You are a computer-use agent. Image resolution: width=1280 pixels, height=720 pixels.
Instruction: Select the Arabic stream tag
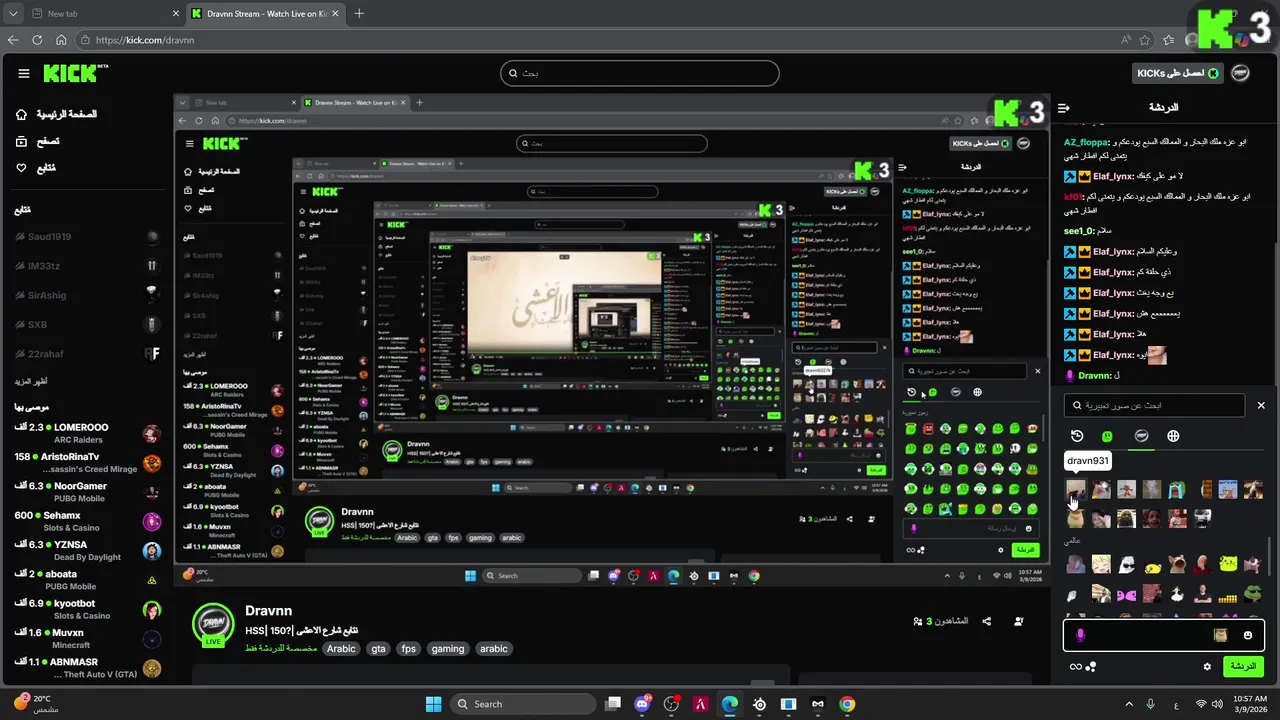click(341, 649)
